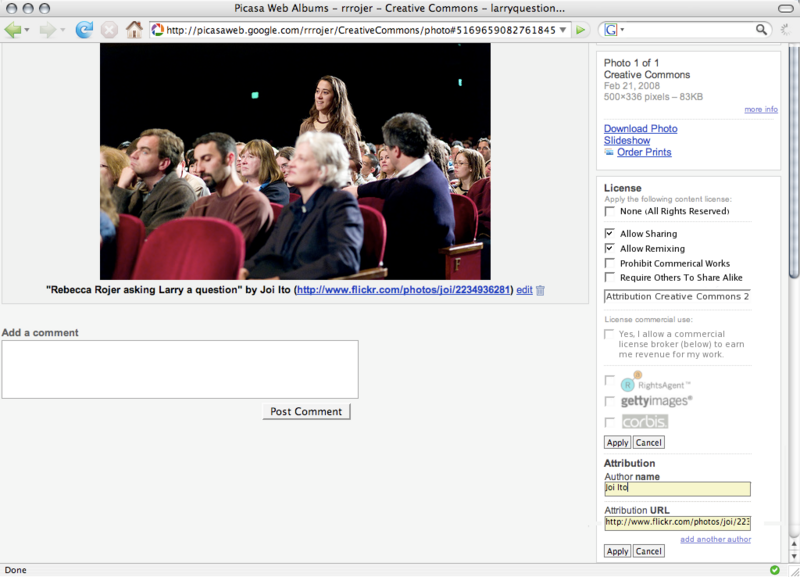Image resolution: width=800 pixels, height=577 pixels.
Task: Click the 'Photo 1 of 1' text
Action: [x=631, y=63]
